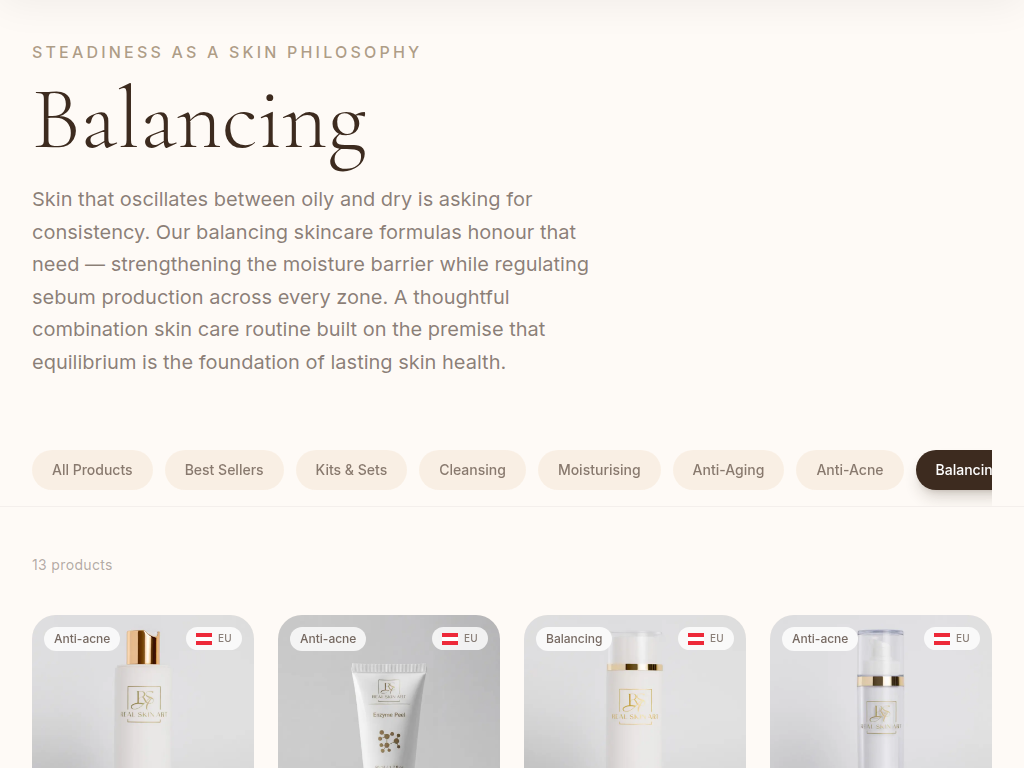Choose the Moisturising filter pill
Image resolution: width=1024 pixels, height=768 pixels.
[599, 470]
